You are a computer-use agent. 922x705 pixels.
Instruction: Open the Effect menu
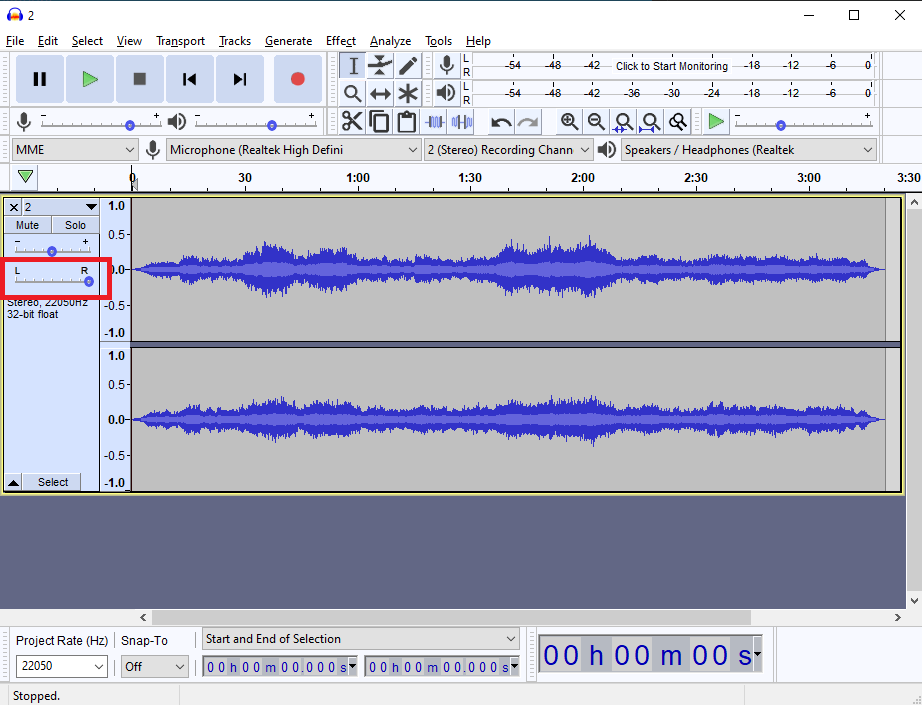tap(340, 41)
